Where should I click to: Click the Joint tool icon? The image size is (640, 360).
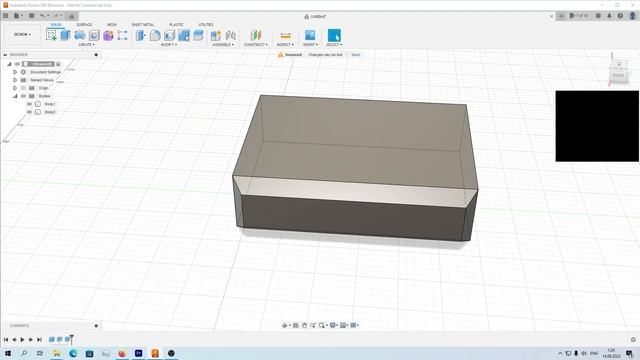click(x=231, y=35)
